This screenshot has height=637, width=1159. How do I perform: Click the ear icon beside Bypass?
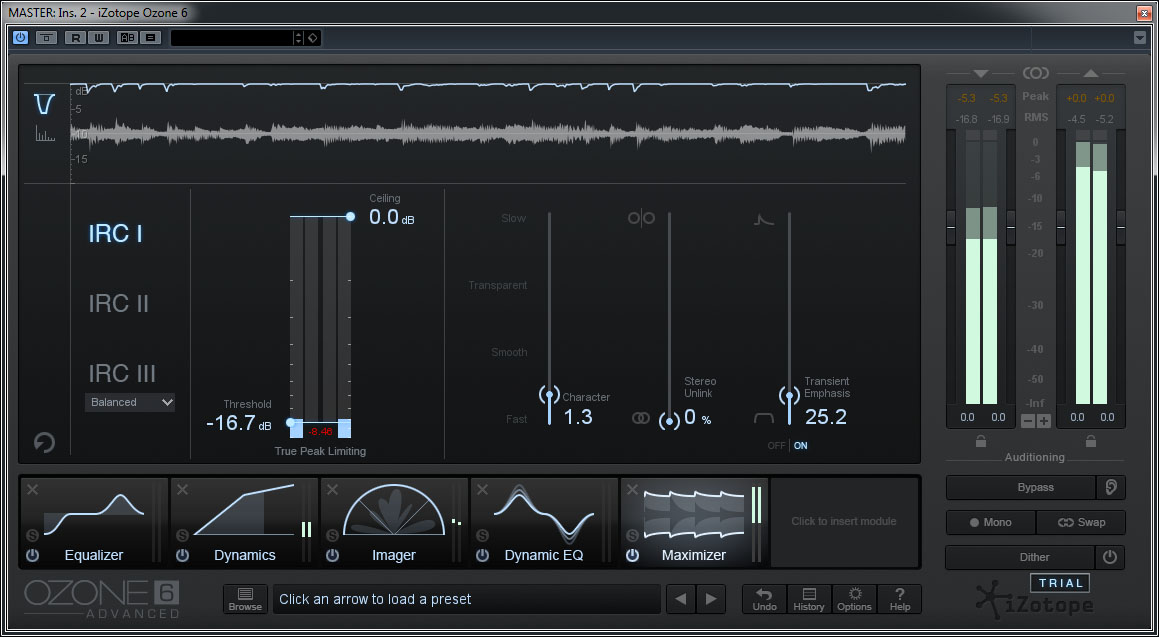[1109, 487]
